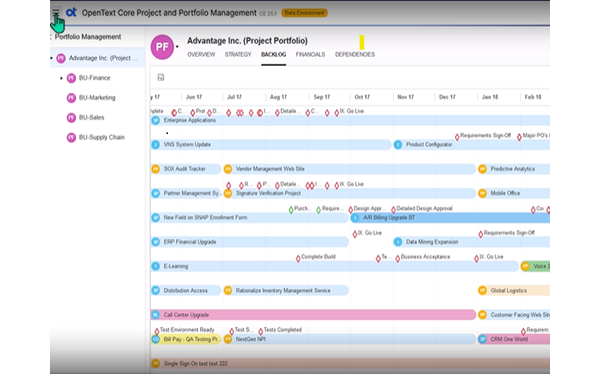Select BU-Finance in the portfolio tree
This screenshot has width=600, height=374.
pyautogui.click(x=95, y=78)
